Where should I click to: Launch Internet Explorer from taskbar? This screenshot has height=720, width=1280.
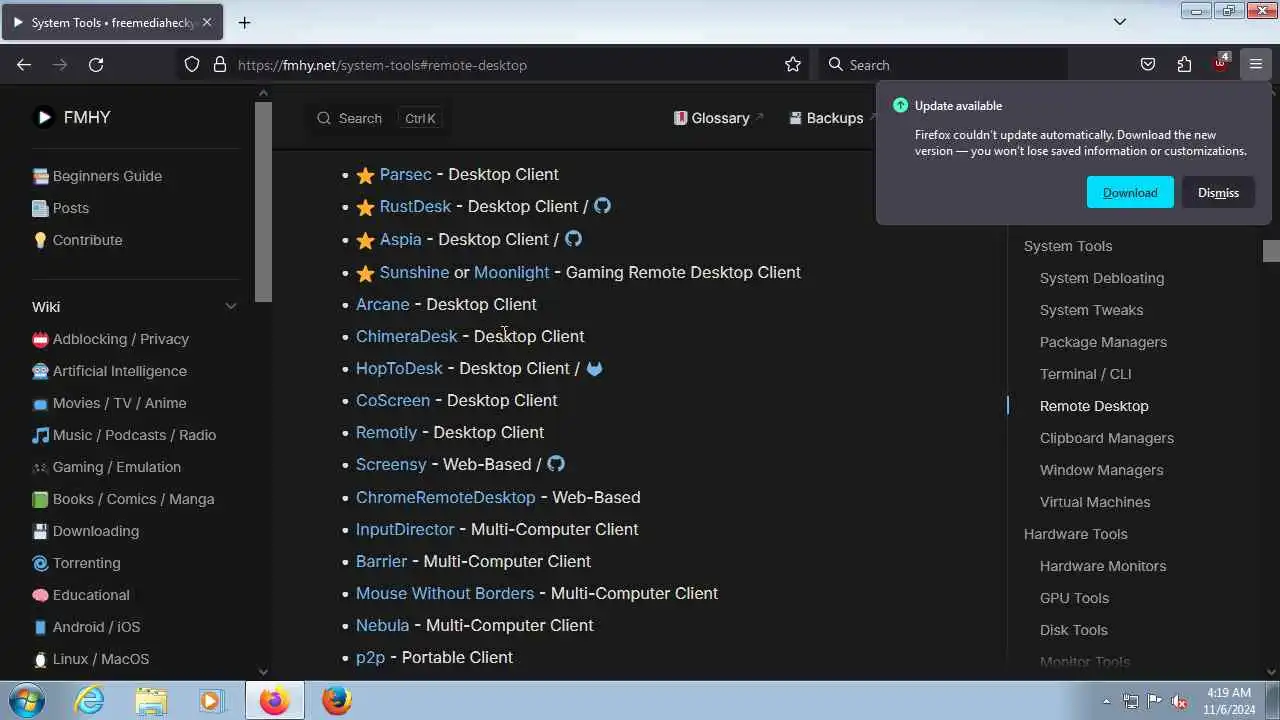pyautogui.click(x=90, y=700)
